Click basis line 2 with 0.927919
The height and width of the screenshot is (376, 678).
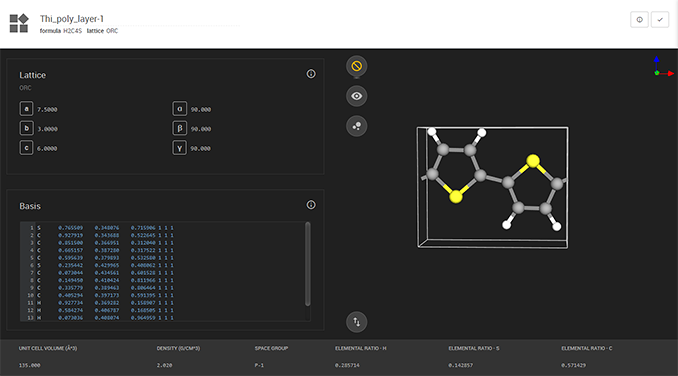(x=105, y=235)
